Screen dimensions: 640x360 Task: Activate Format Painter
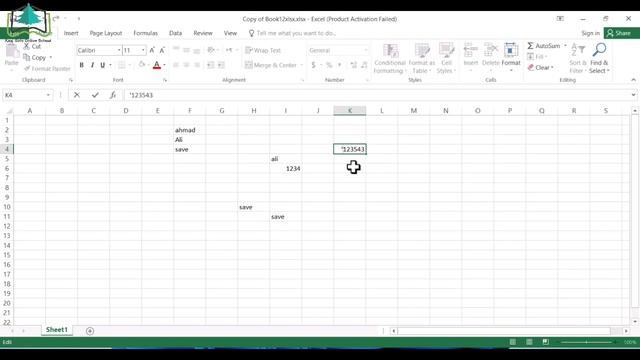point(47,69)
